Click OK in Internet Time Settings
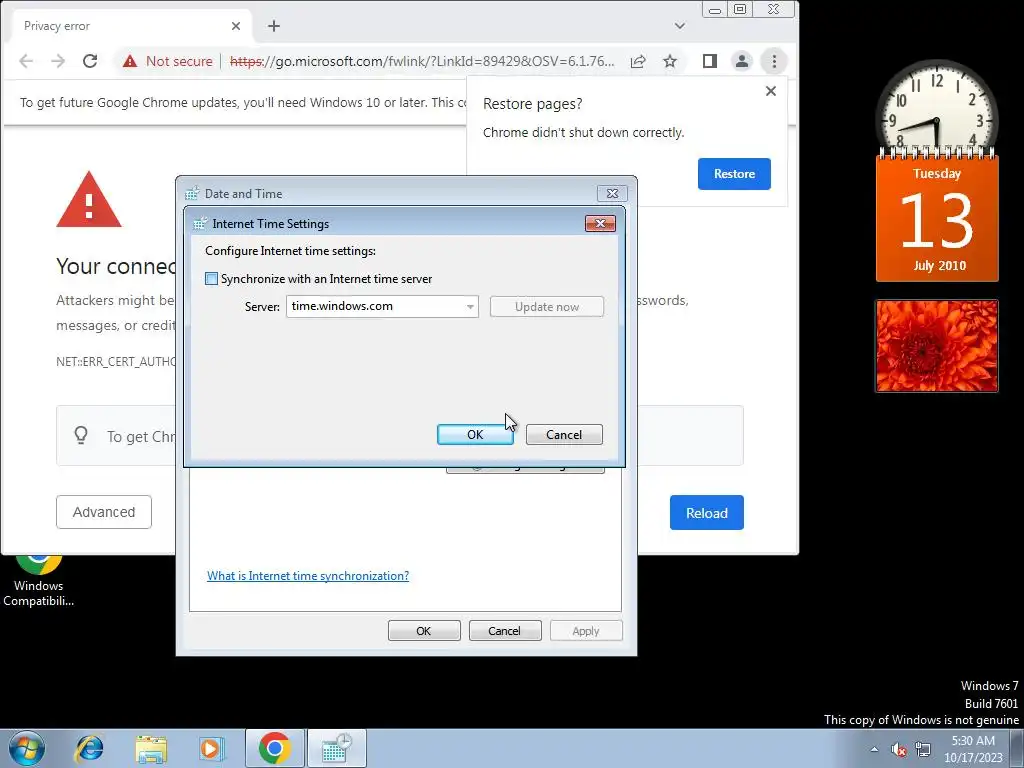 tap(475, 435)
